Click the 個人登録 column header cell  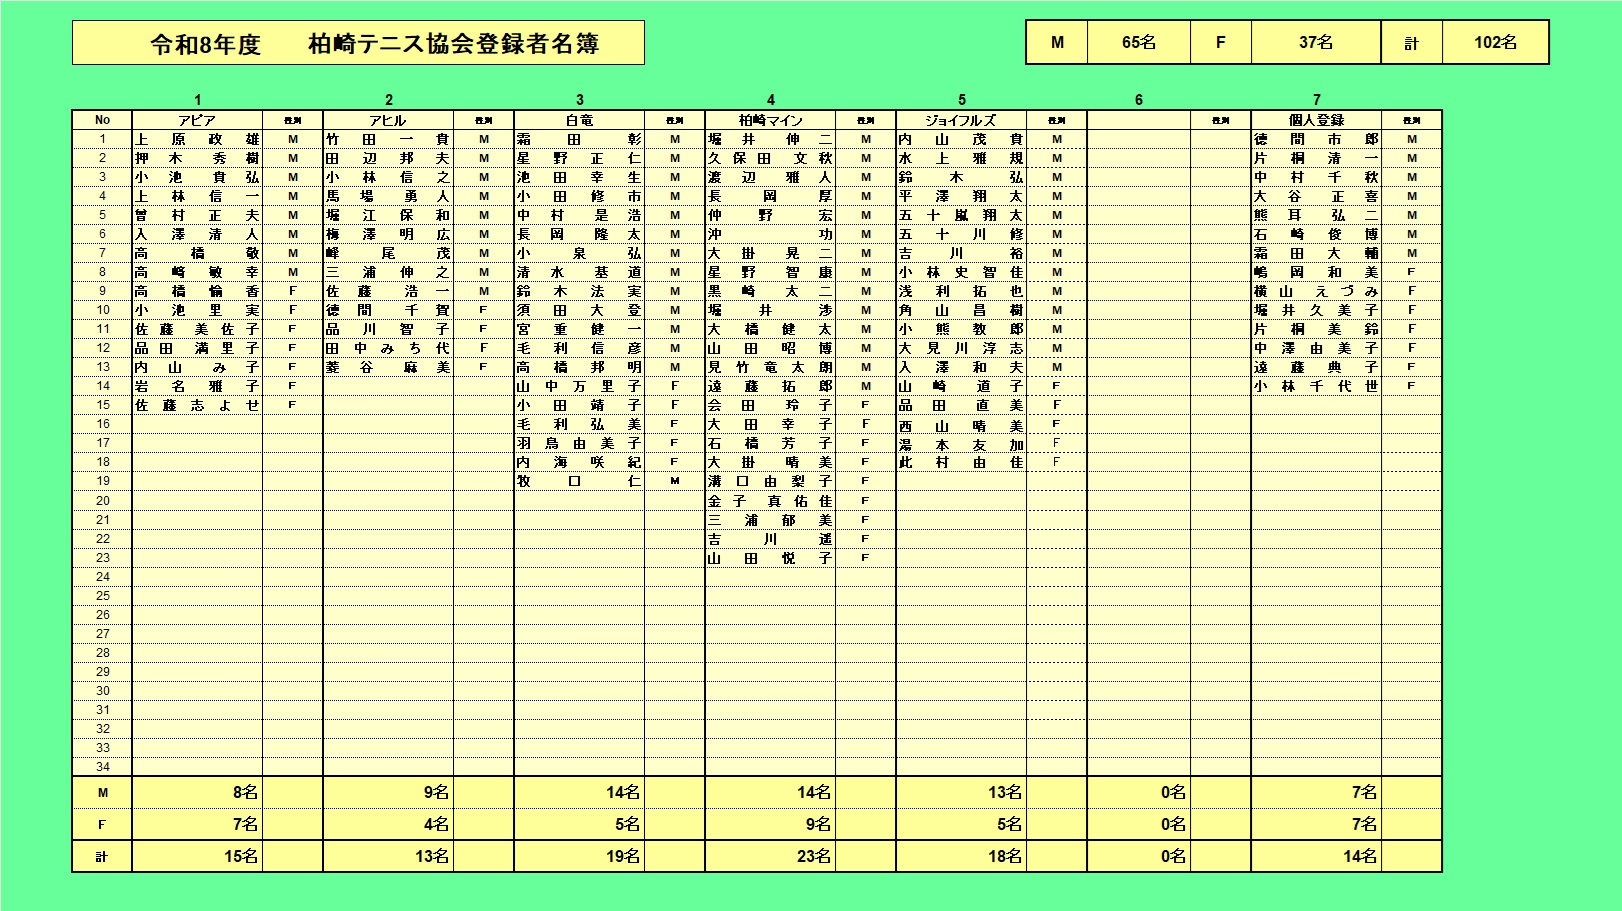click(1316, 120)
